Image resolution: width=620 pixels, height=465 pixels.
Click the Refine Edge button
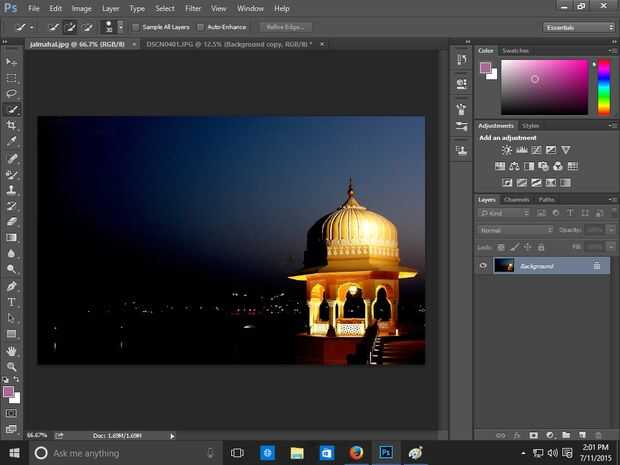click(284, 27)
